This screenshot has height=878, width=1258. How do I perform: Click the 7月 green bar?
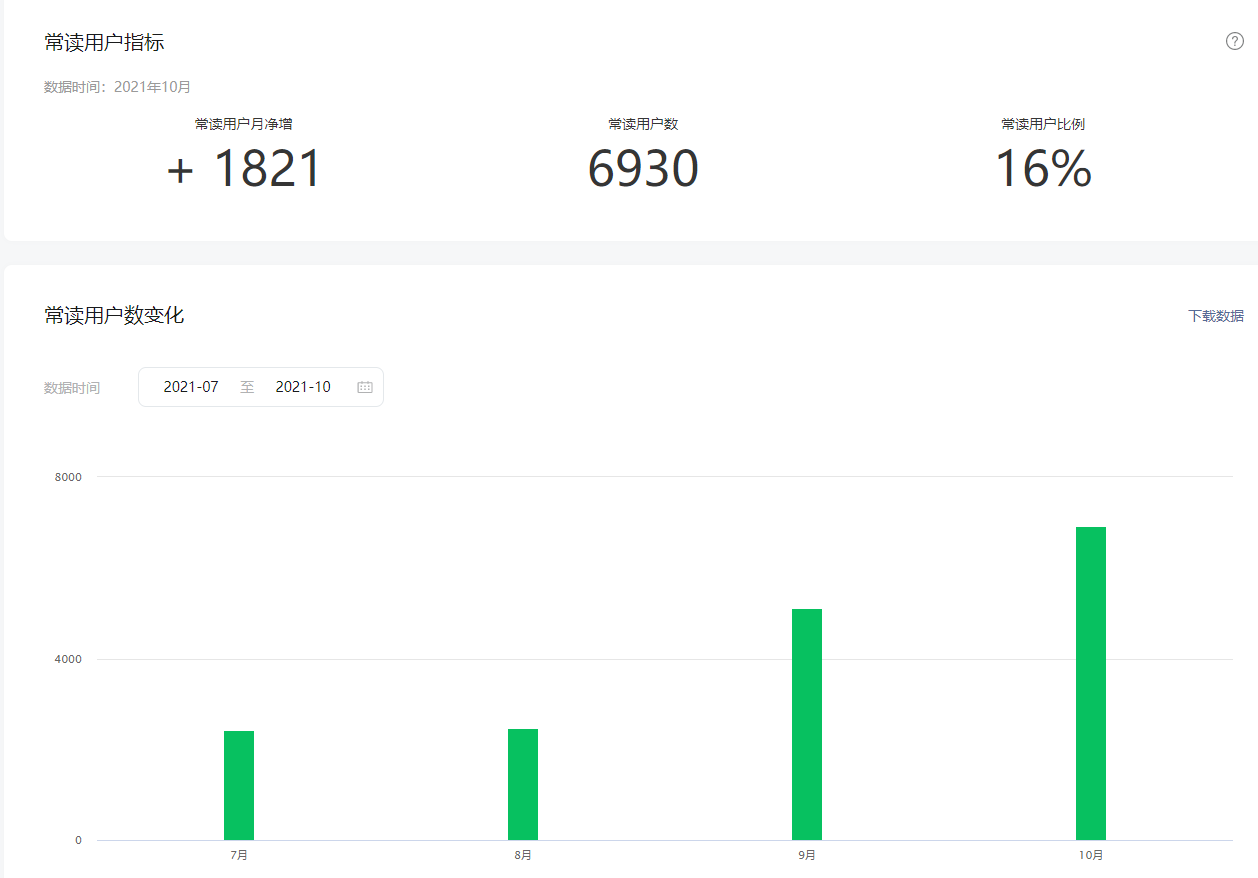pos(239,785)
